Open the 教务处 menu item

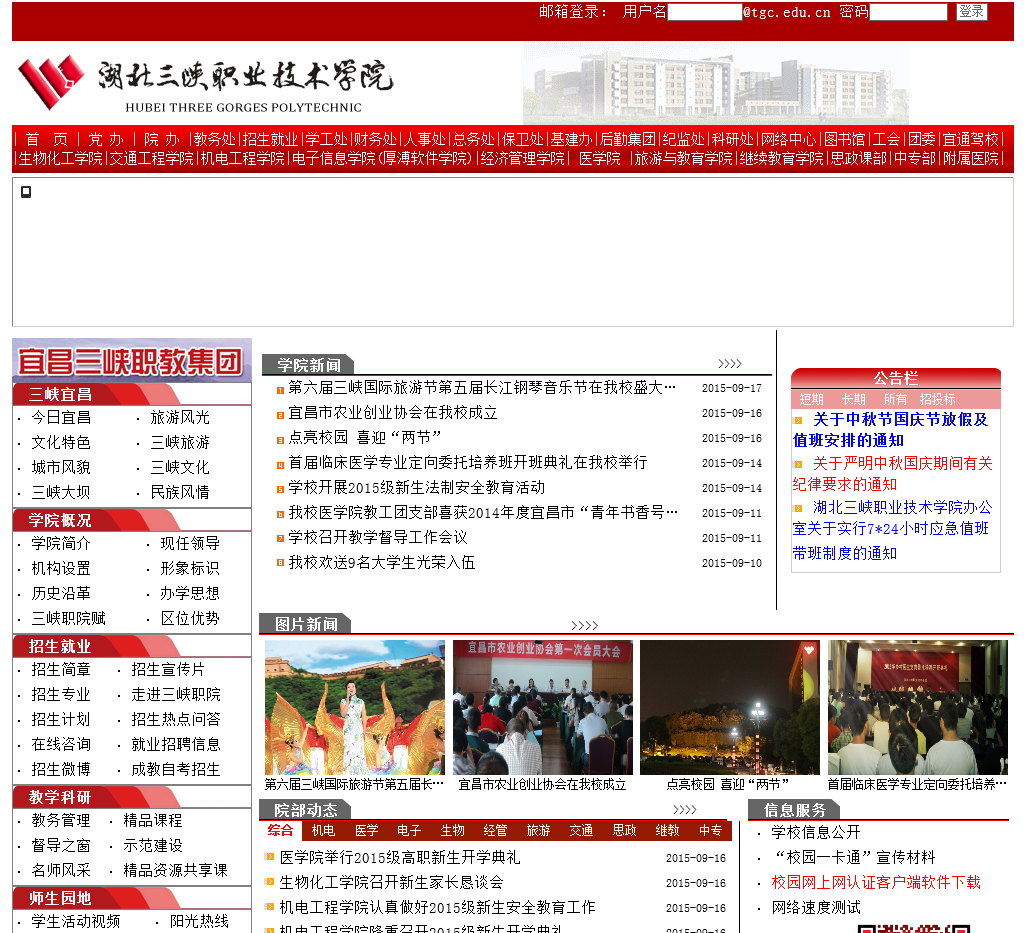pyautogui.click(x=214, y=139)
